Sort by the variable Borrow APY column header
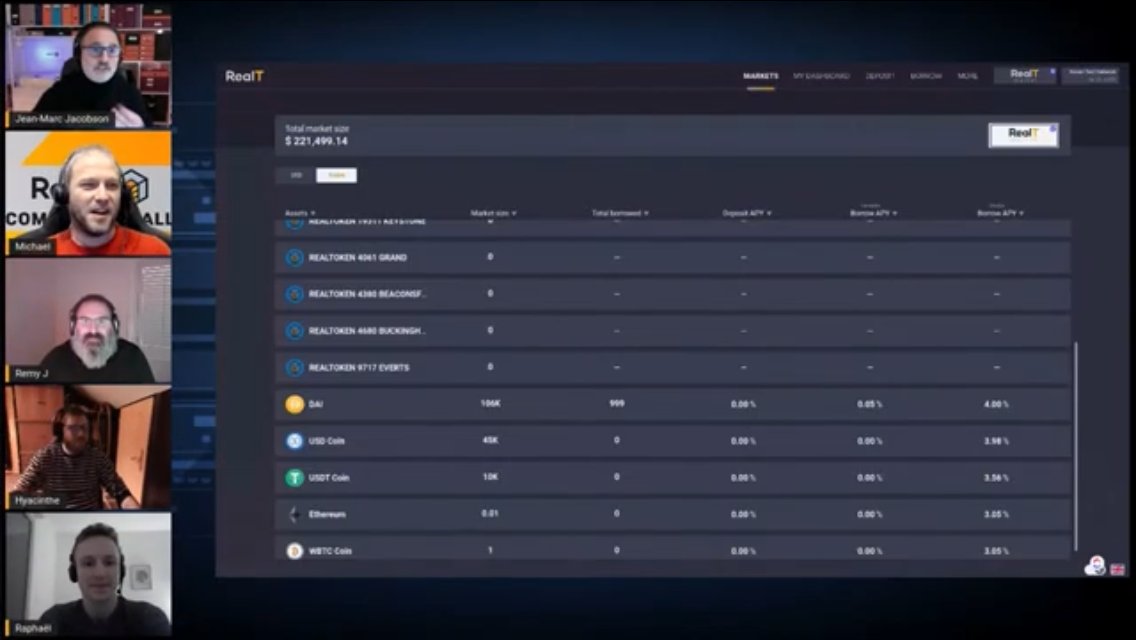Viewport: 1136px width, 640px height. click(x=874, y=212)
